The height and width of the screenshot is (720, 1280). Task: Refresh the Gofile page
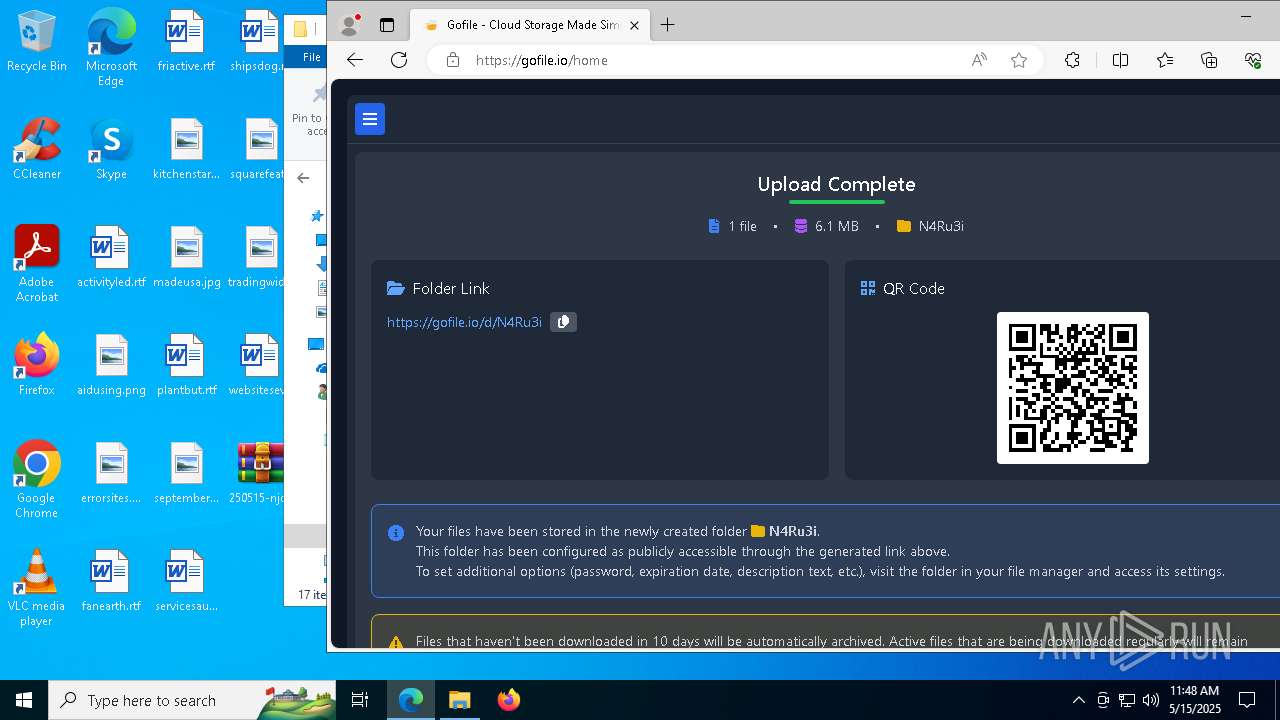click(399, 60)
